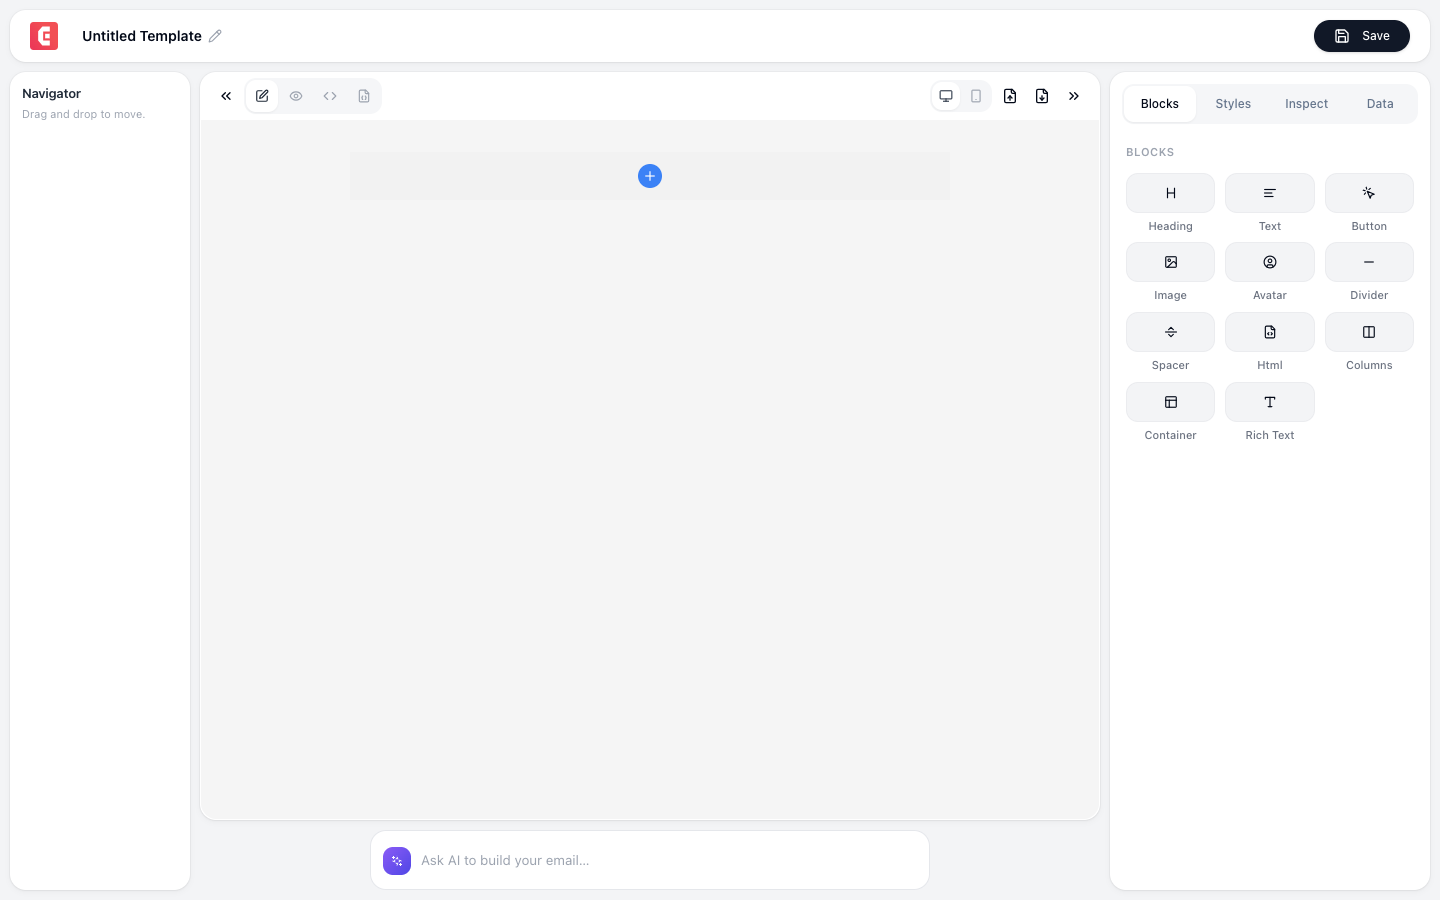Insert a Container block
1440x900 pixels.
pos(1170,402)
